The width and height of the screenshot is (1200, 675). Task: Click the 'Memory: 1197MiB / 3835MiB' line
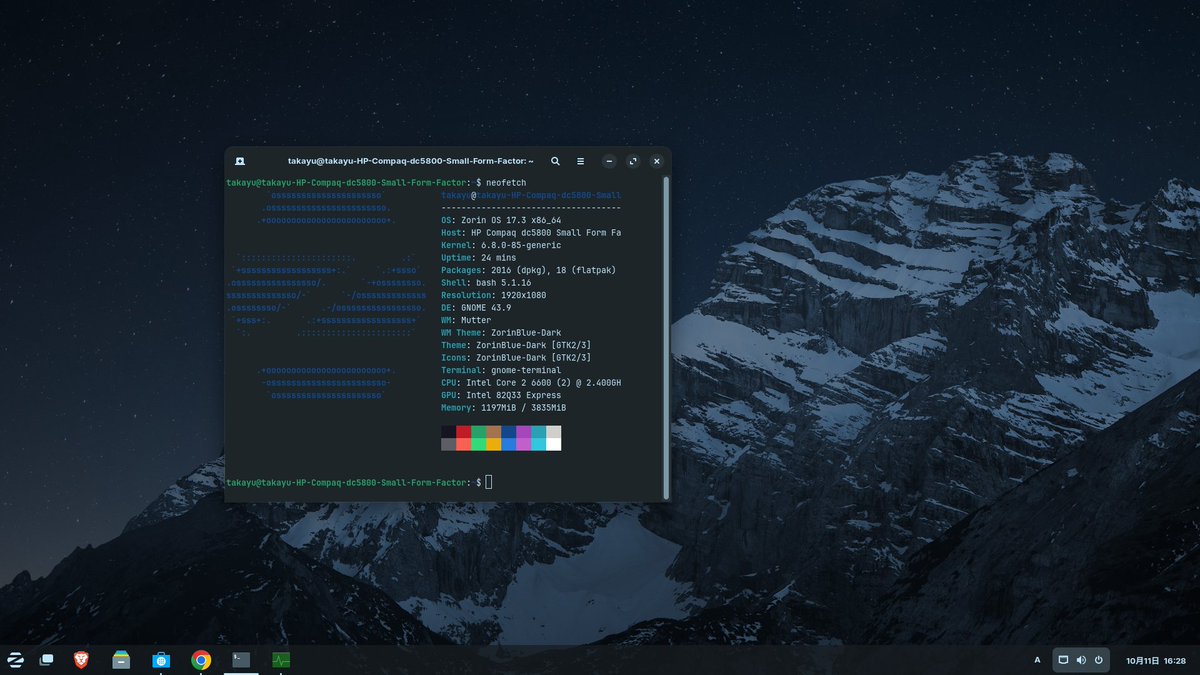tap(504, 408)
